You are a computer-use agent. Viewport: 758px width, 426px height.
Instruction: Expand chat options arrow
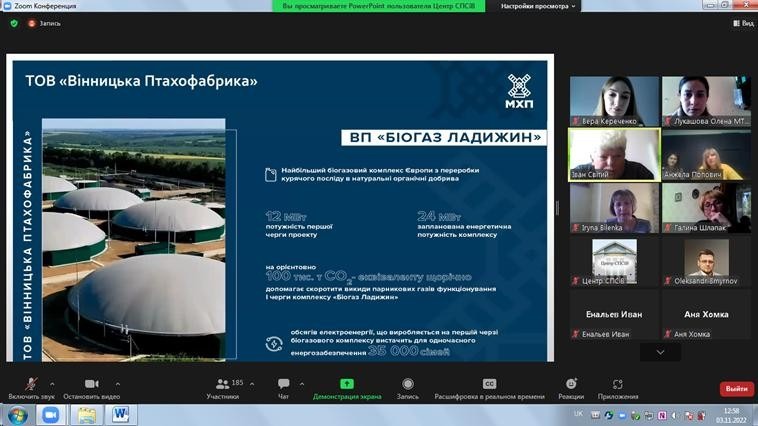point(302,384)
